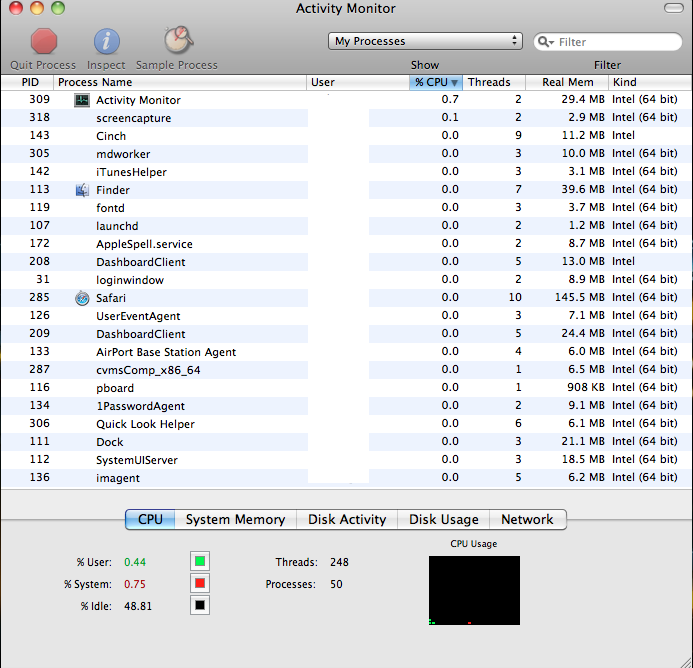Click the % Idle value 48.81
Viewport: 693px width, 668px height.
point(138,606)
